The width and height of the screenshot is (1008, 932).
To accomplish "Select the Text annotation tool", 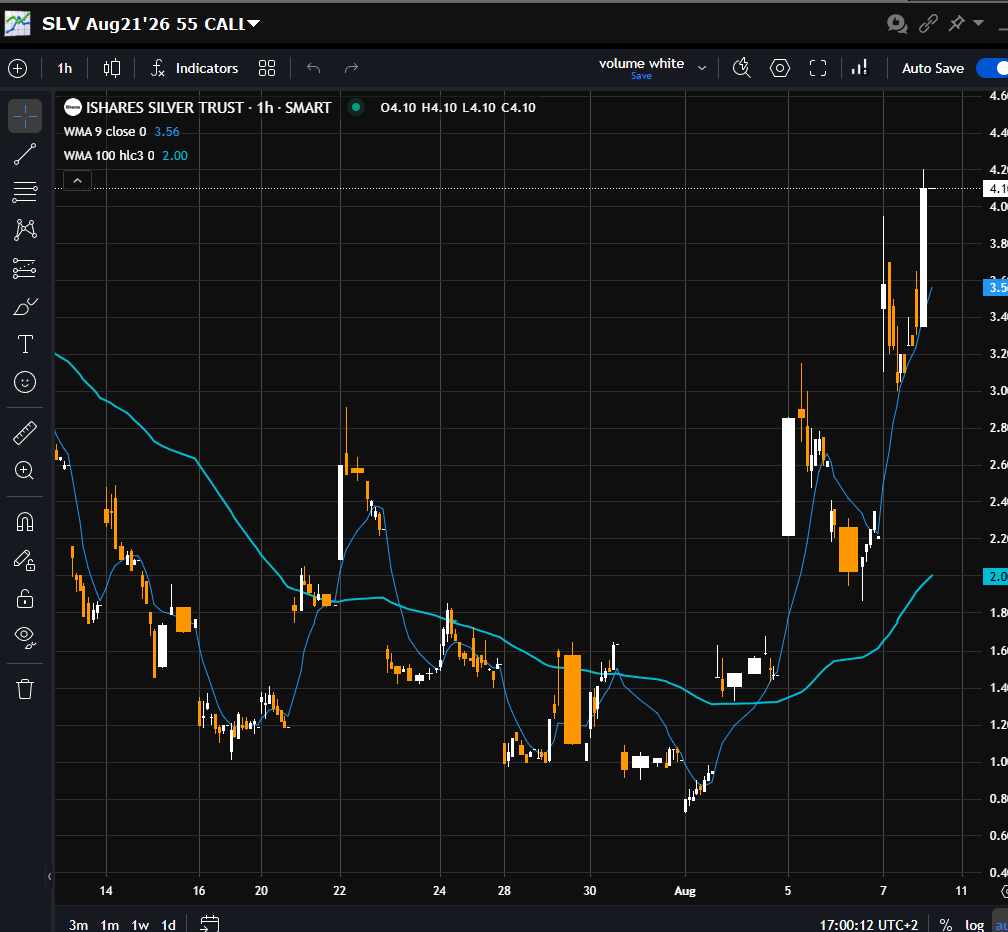I will click(24, 344).
